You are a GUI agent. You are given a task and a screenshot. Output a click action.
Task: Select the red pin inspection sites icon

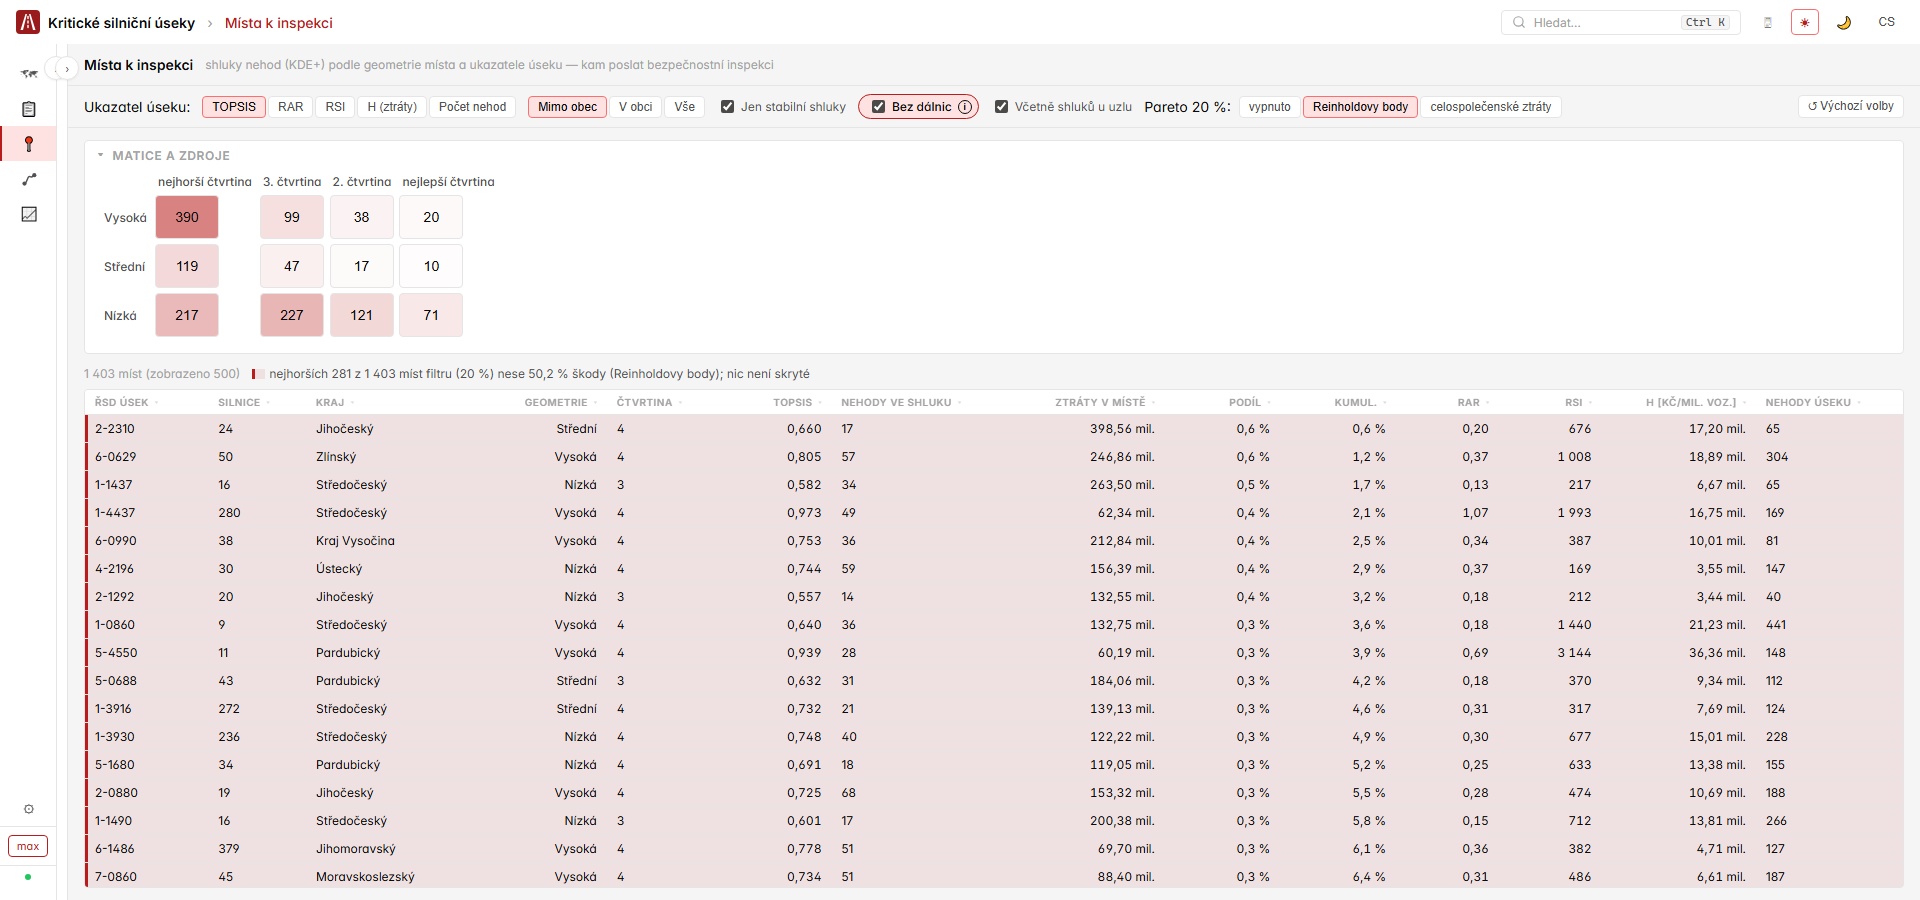point(29,144)
